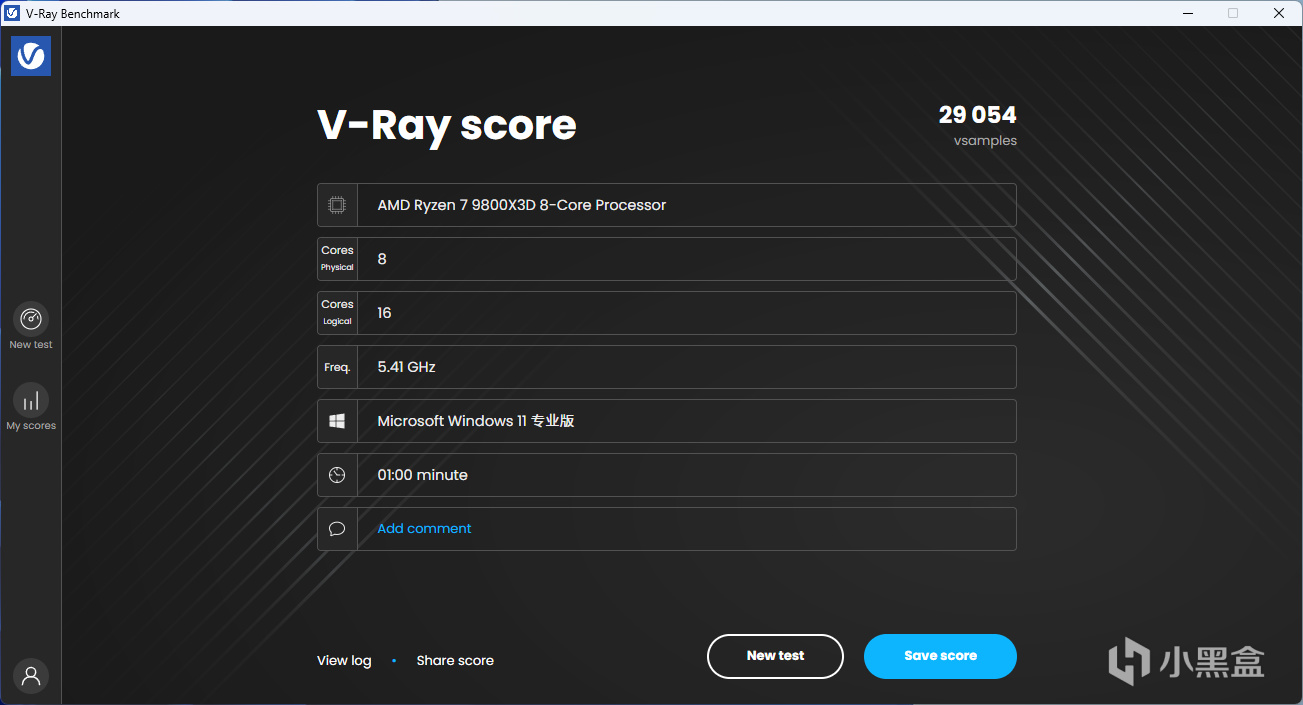Close the V-Ray Benchmark window
This screenshot has height=705, width=1303.
point(1279,13)
